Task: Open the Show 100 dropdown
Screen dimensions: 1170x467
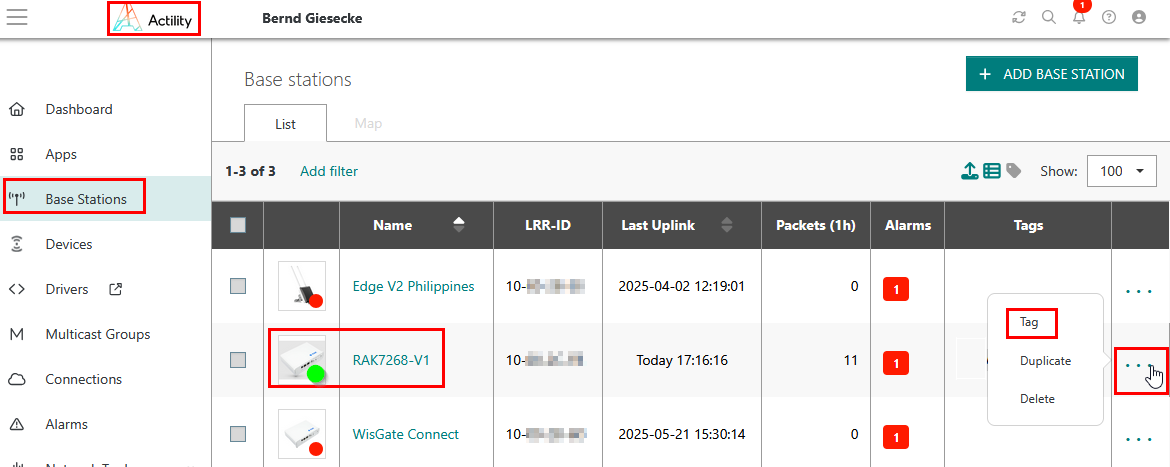Action: click(1122, 172)
